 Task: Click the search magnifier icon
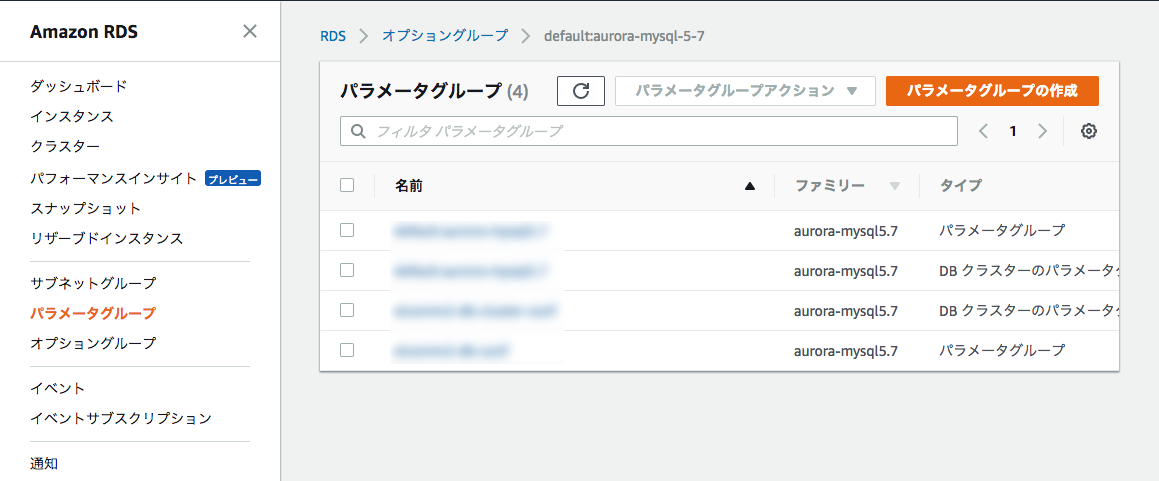tap(358, 132)
